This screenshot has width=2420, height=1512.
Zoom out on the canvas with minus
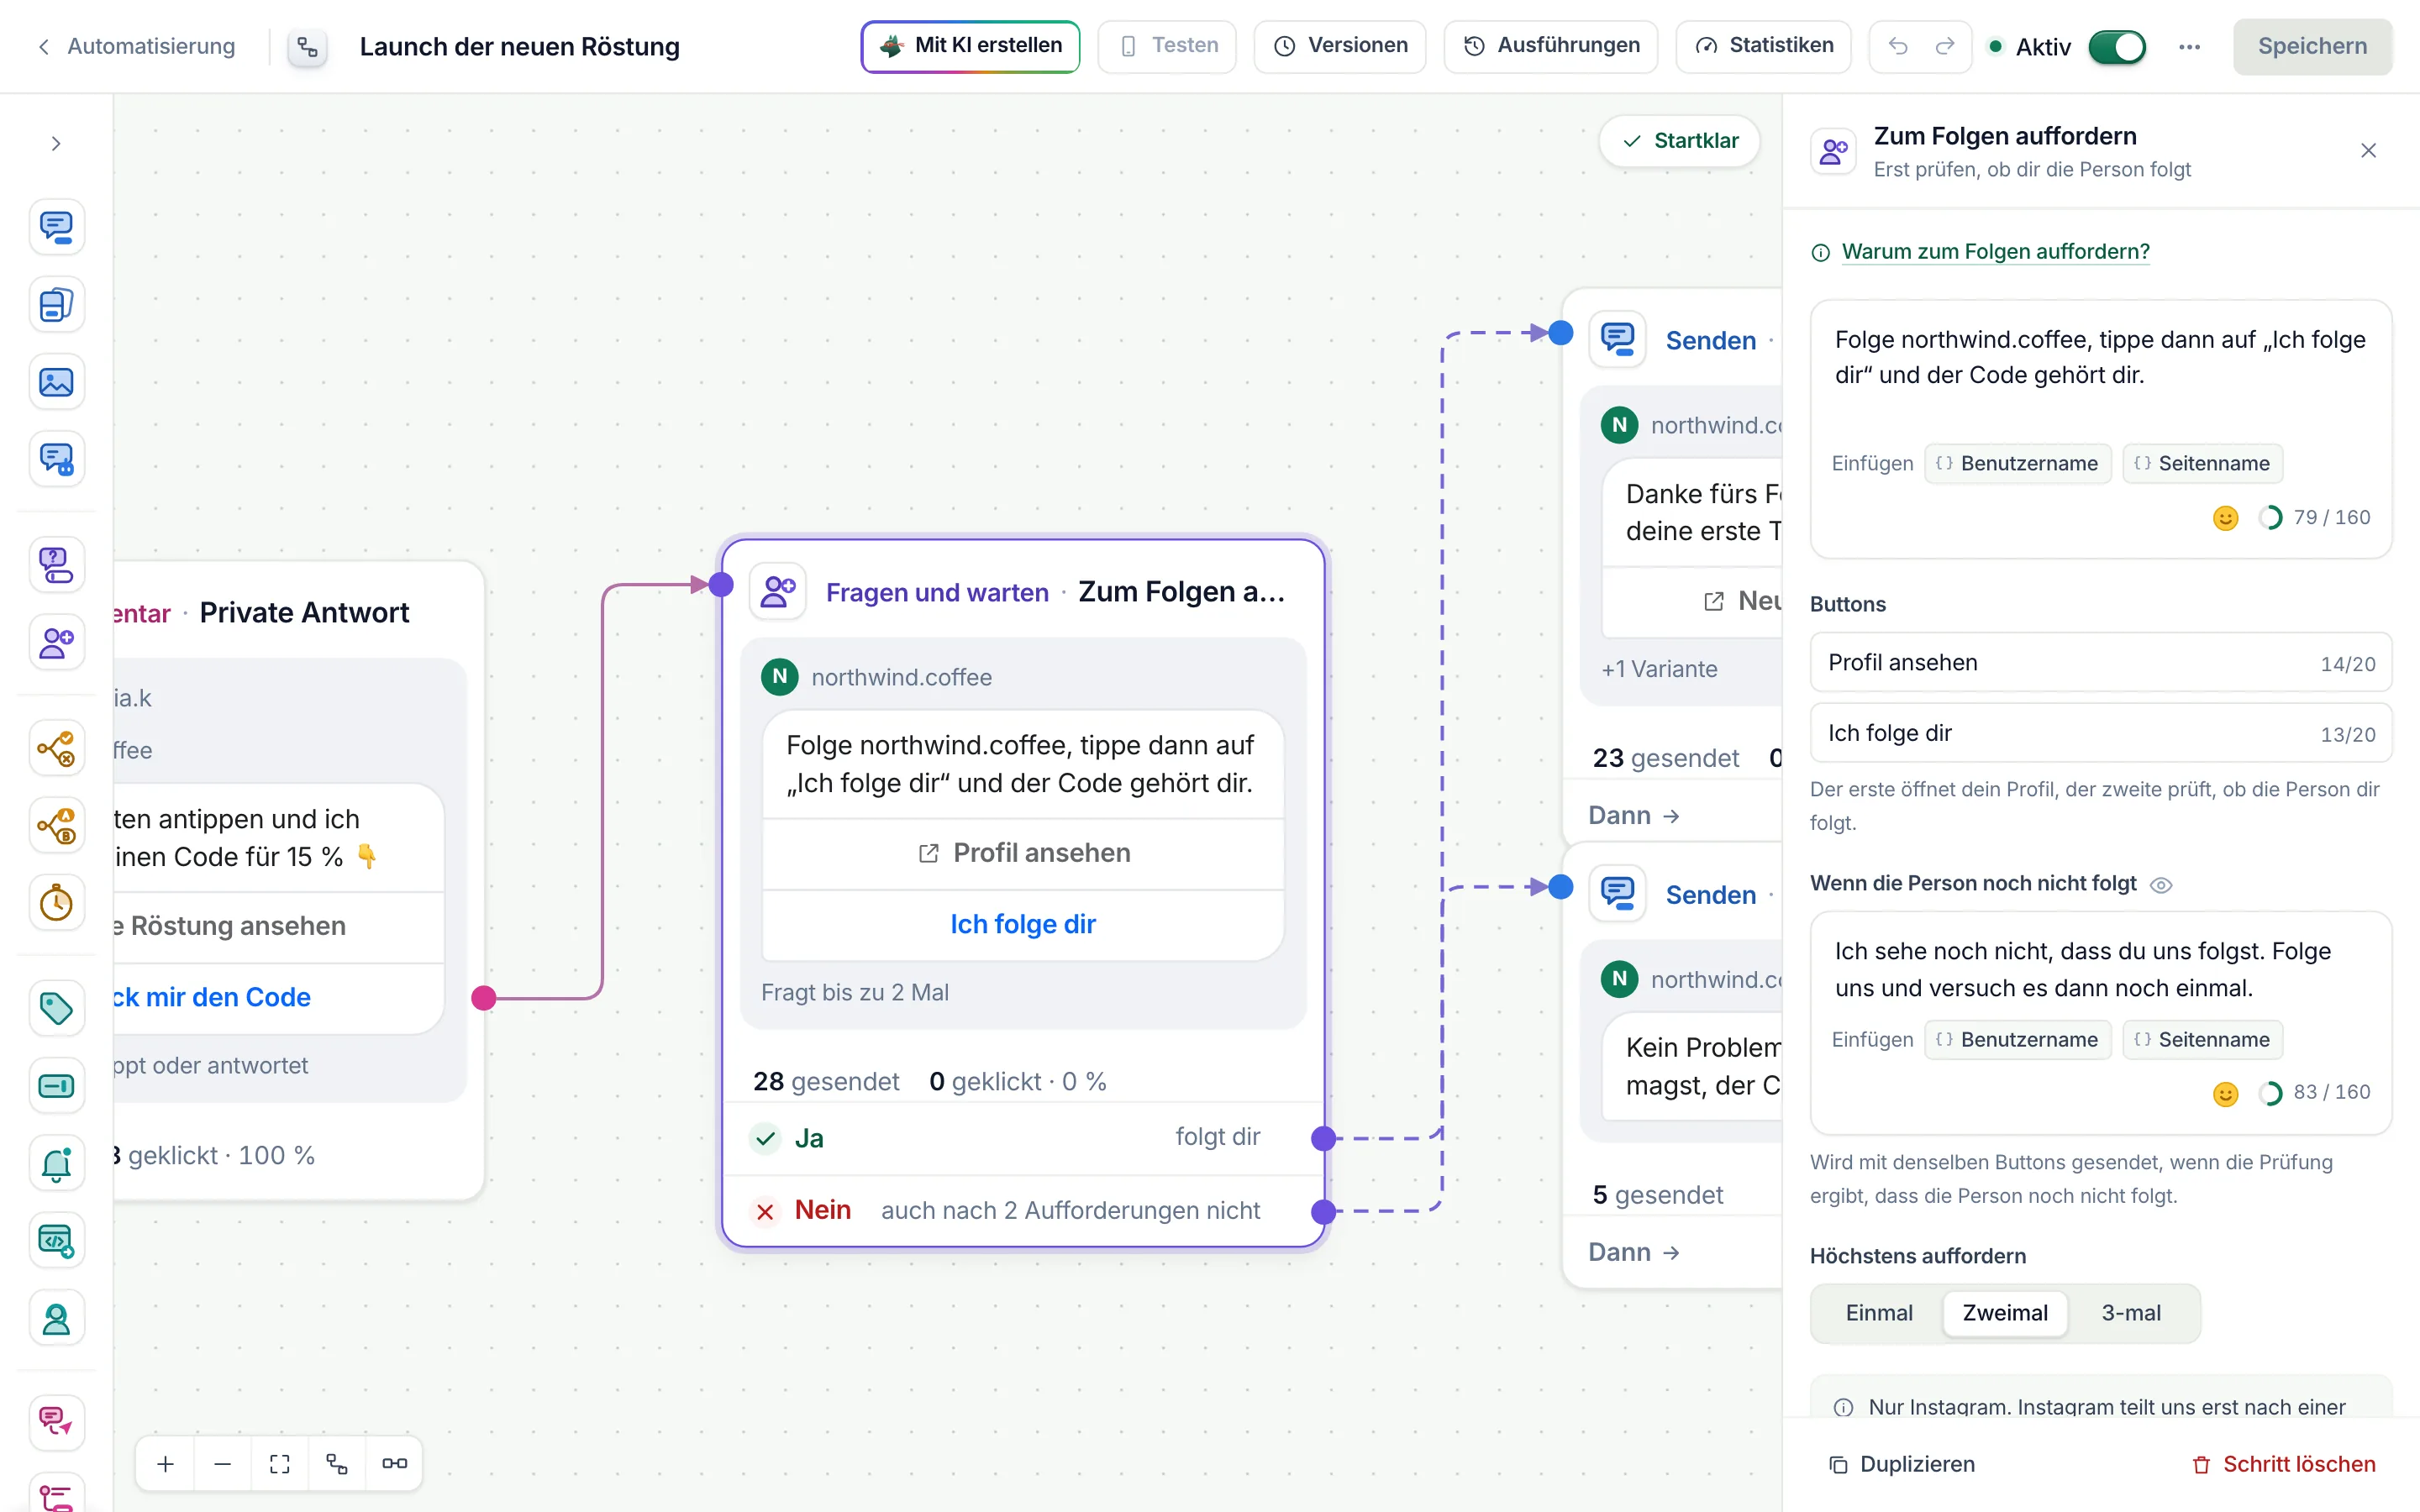tap(223, 1464)
